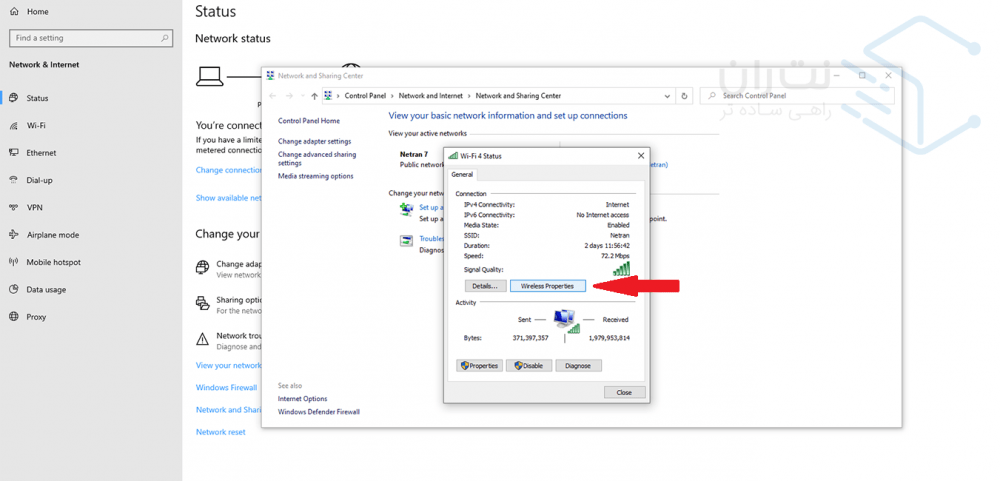Open Mobile hotspot settings

[x=53, y=262]
